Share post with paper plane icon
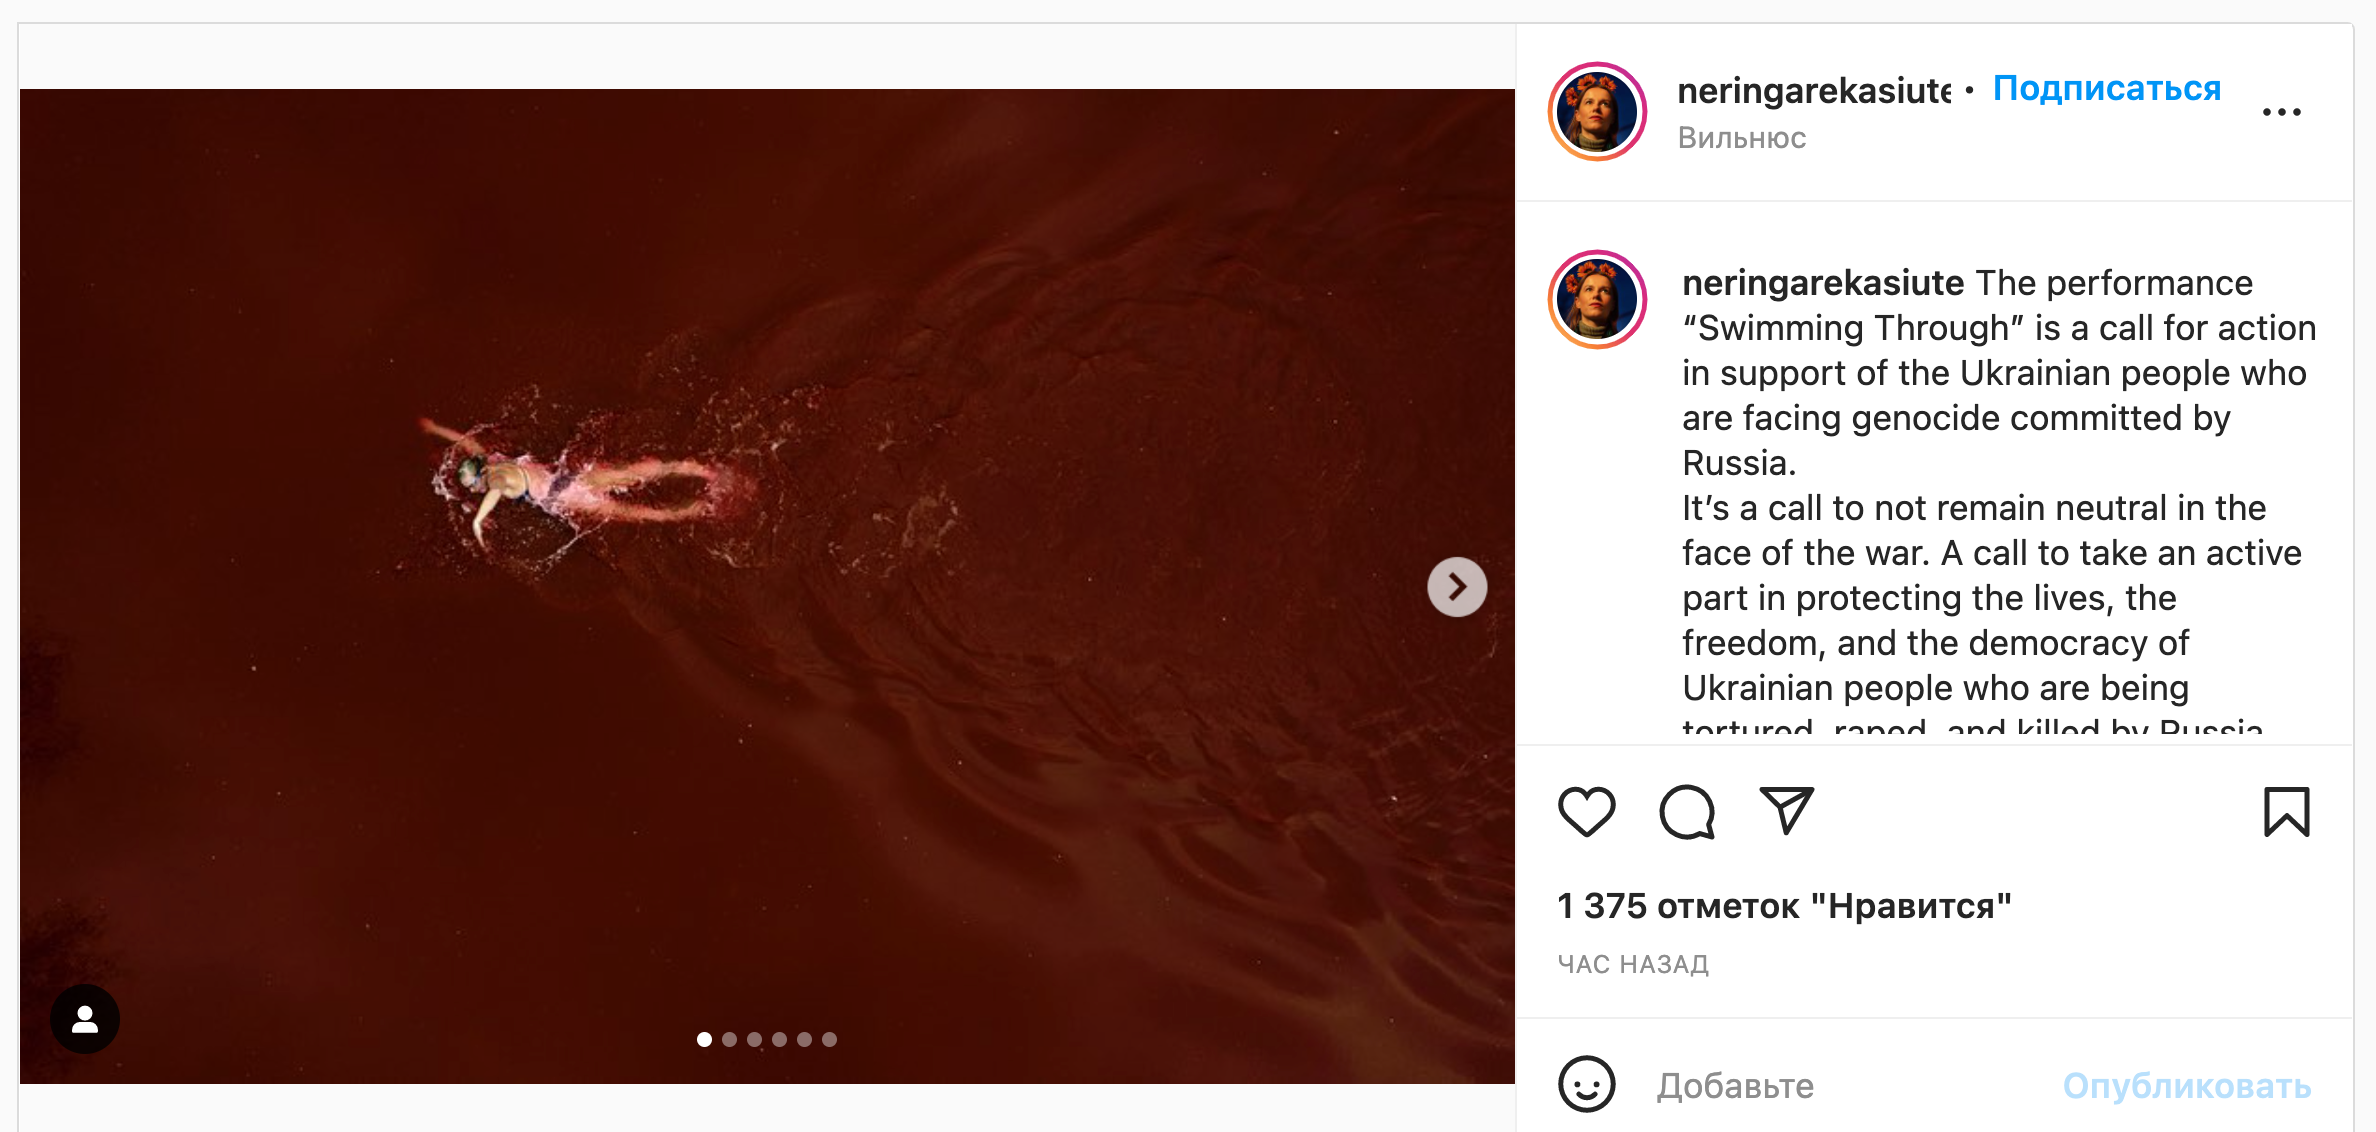2376x1132 pixels. [x=1786, y=810]
